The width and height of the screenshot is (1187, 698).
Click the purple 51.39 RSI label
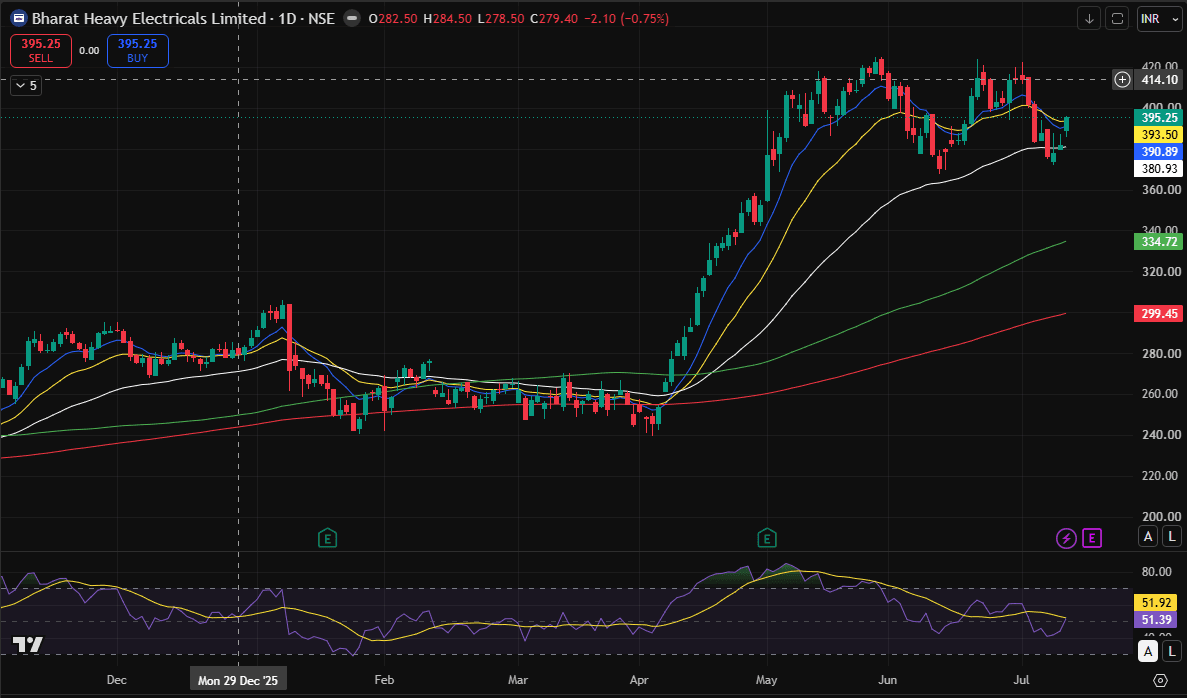[x=1156, y=620]
